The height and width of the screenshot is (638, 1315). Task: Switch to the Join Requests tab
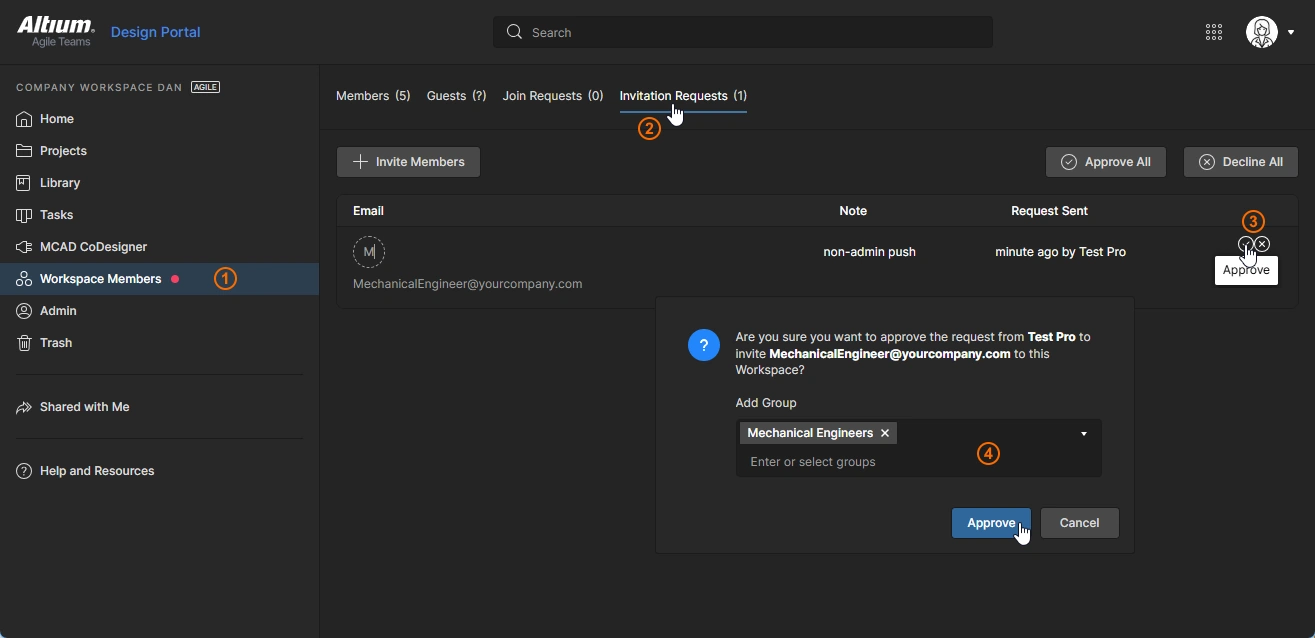coord(552,96)
